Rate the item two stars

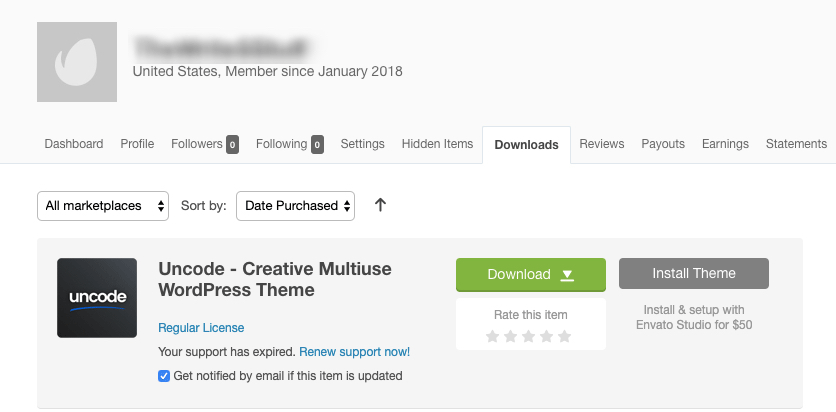pyautogui.click(x=510, y=336)
